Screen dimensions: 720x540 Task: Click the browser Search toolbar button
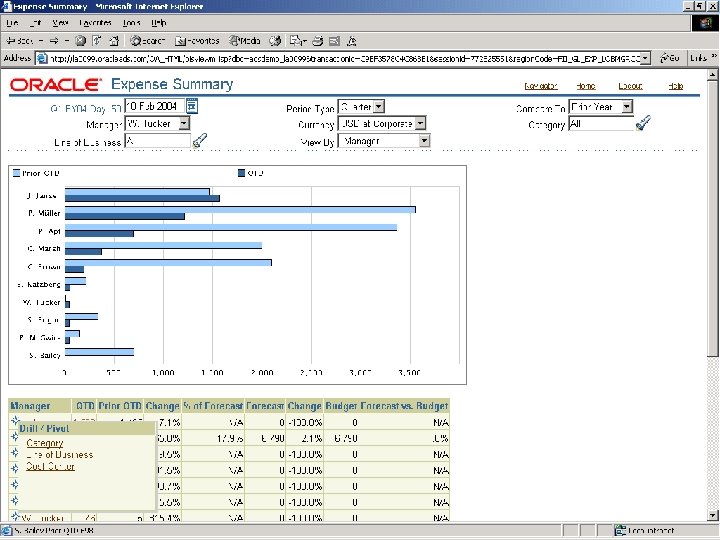point(147,41)
